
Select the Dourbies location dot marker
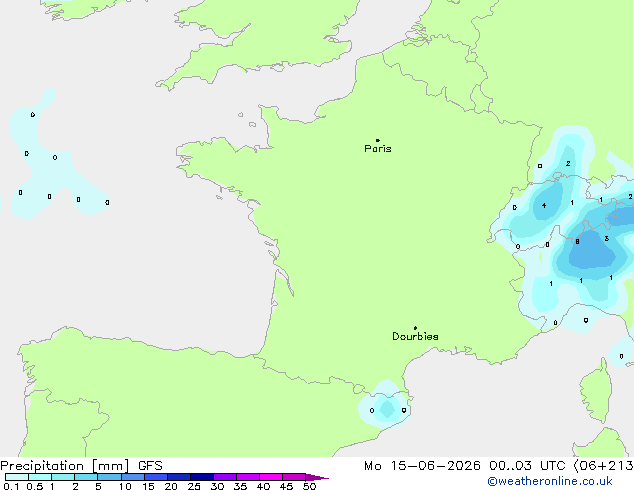pyautogui.click(x=415, y=328)
